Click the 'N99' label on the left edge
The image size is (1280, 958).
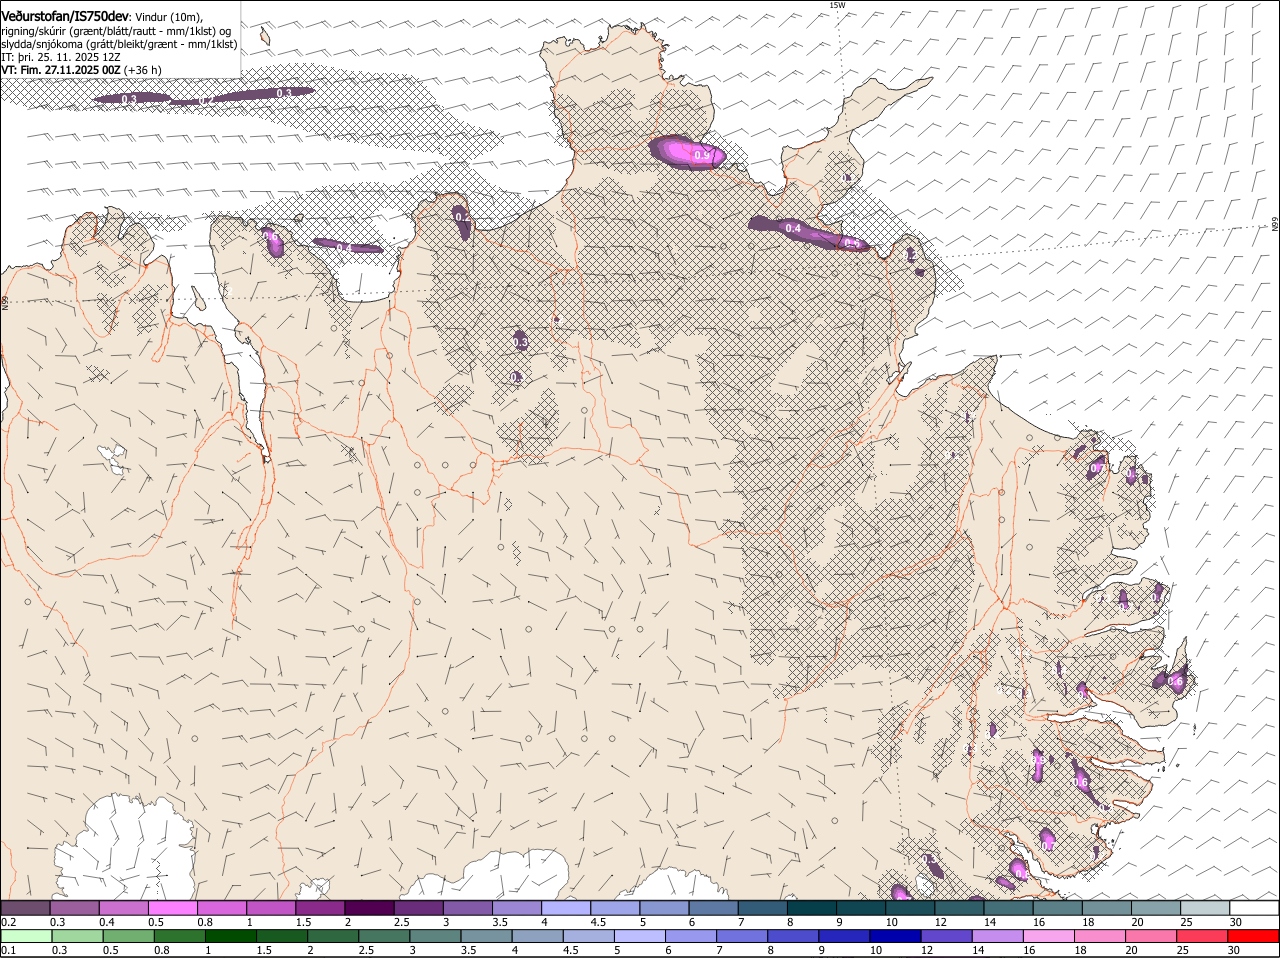pyautogui.click(x=5, y=301)
